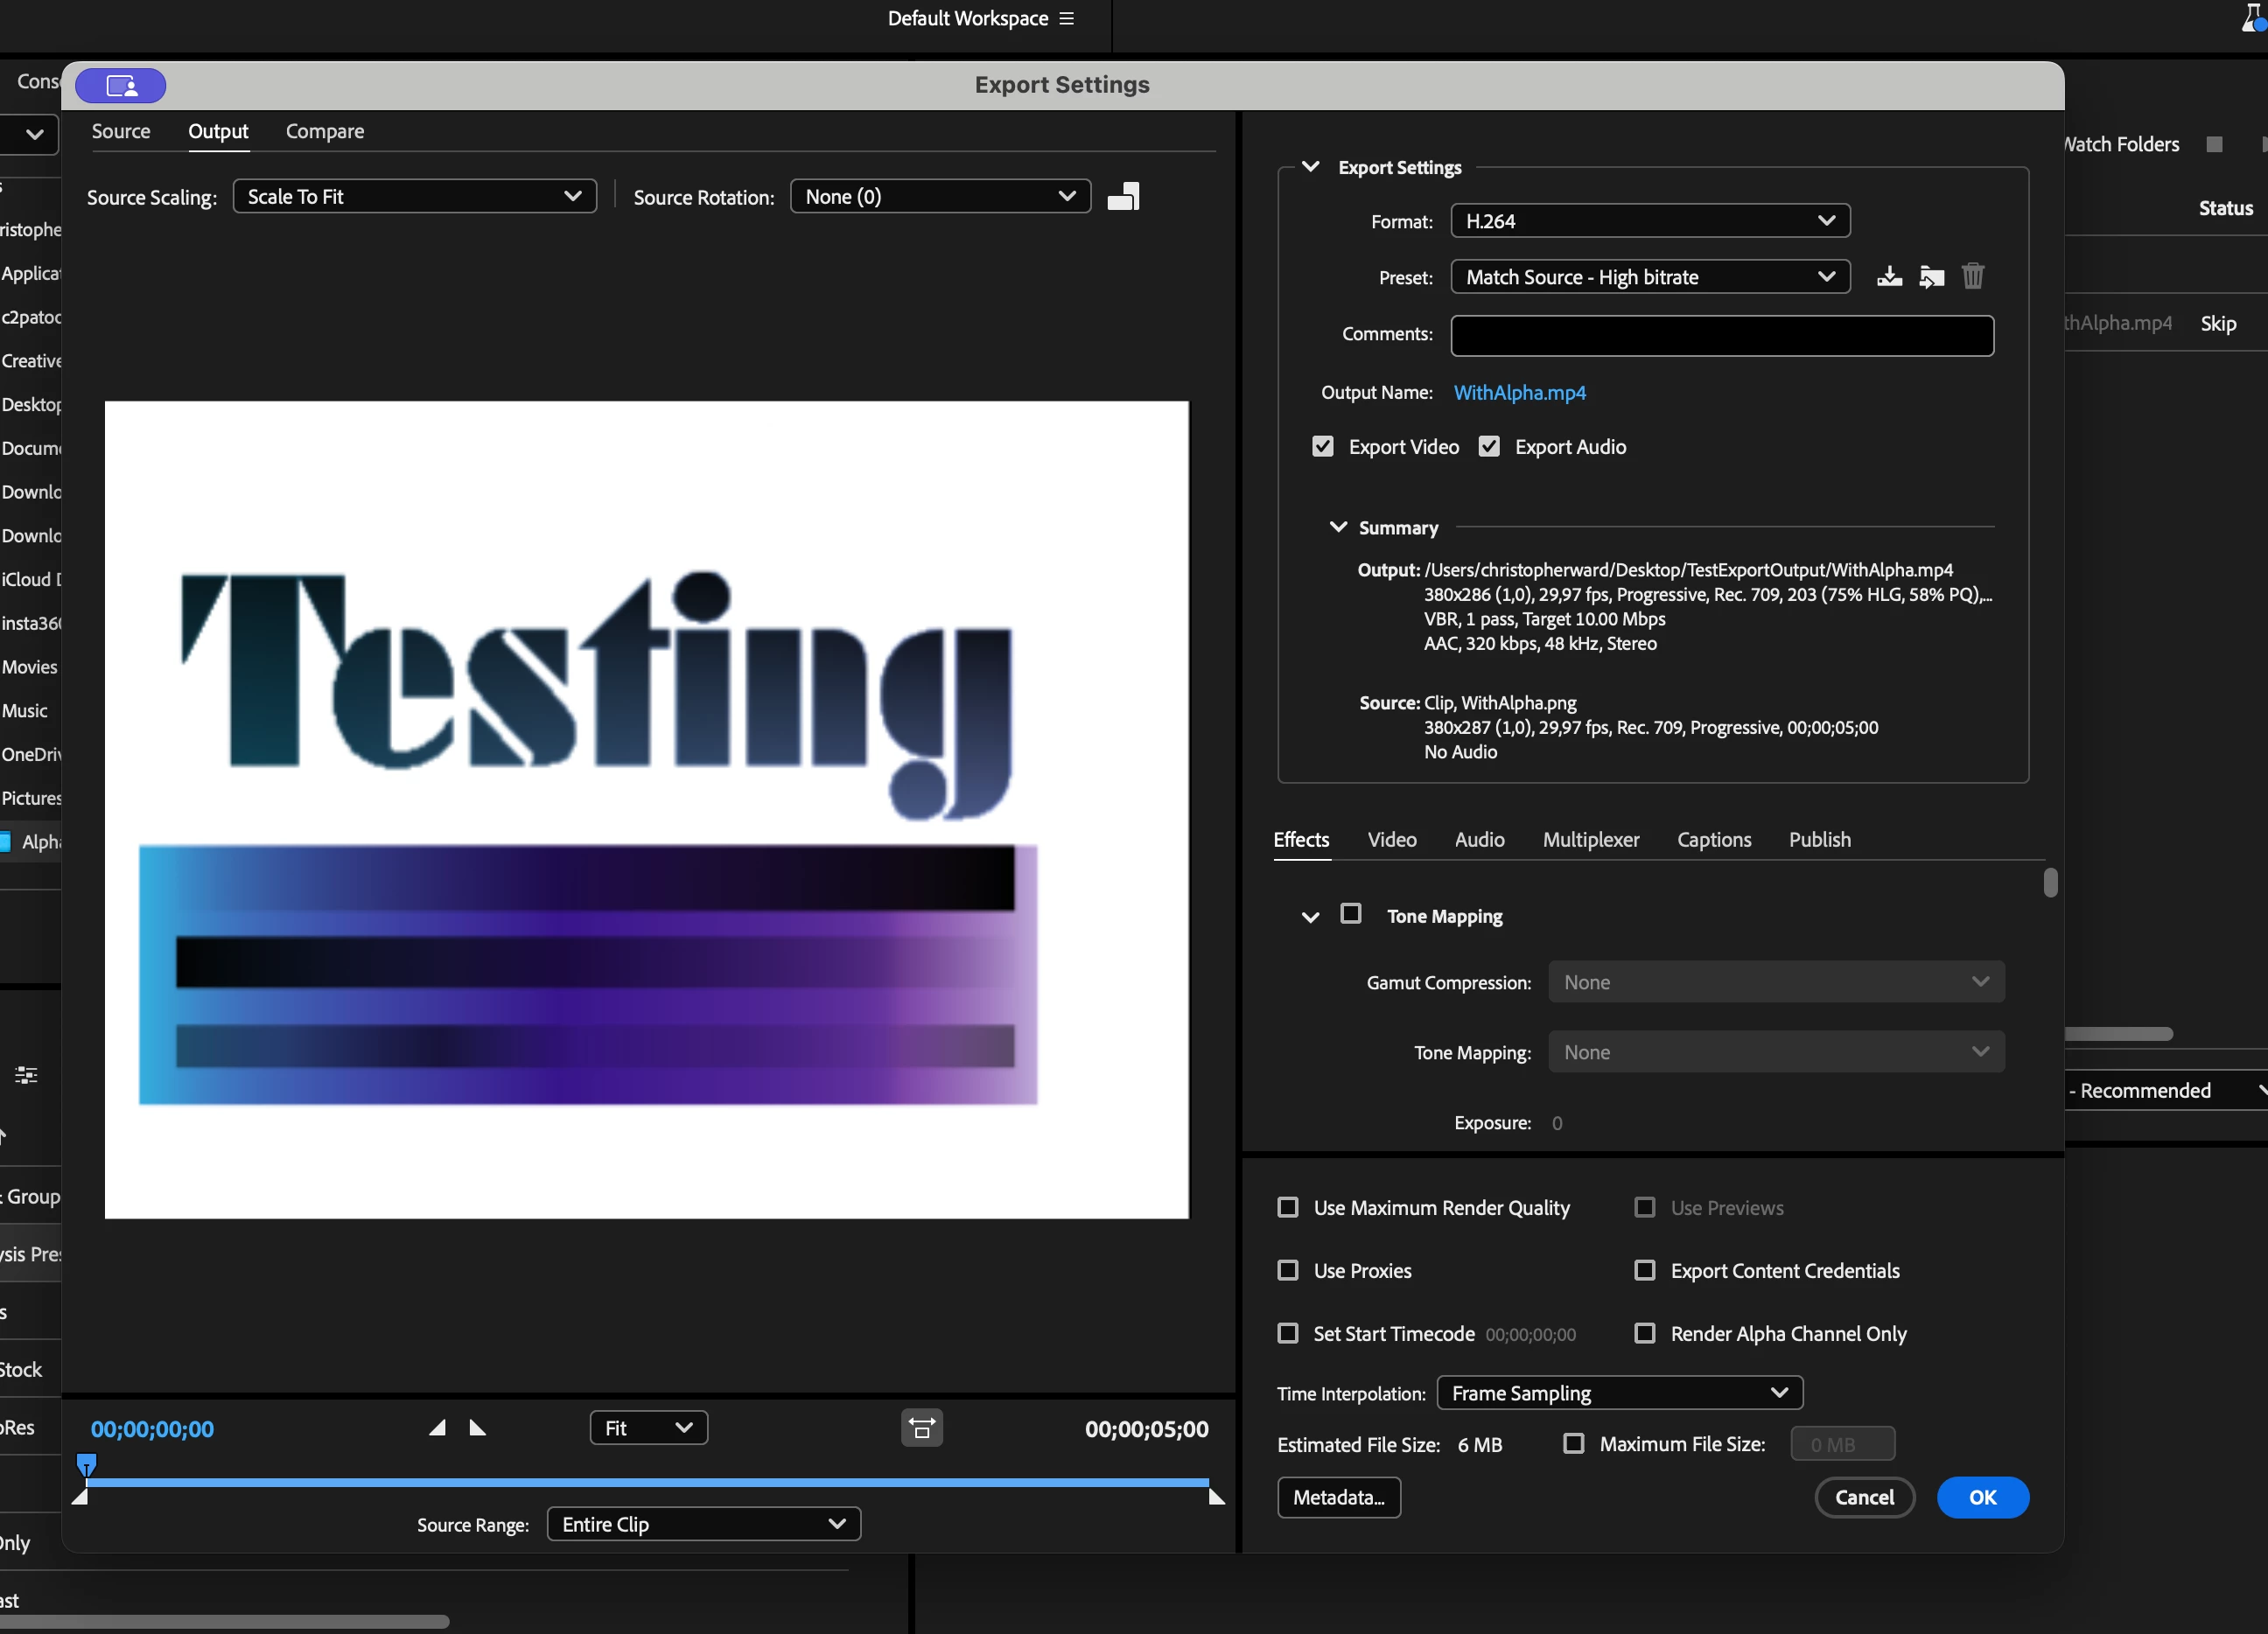Click the Set Out Point marker
The width and height of the screenshot is (2268, 1634).
[x=477, y=1428]
